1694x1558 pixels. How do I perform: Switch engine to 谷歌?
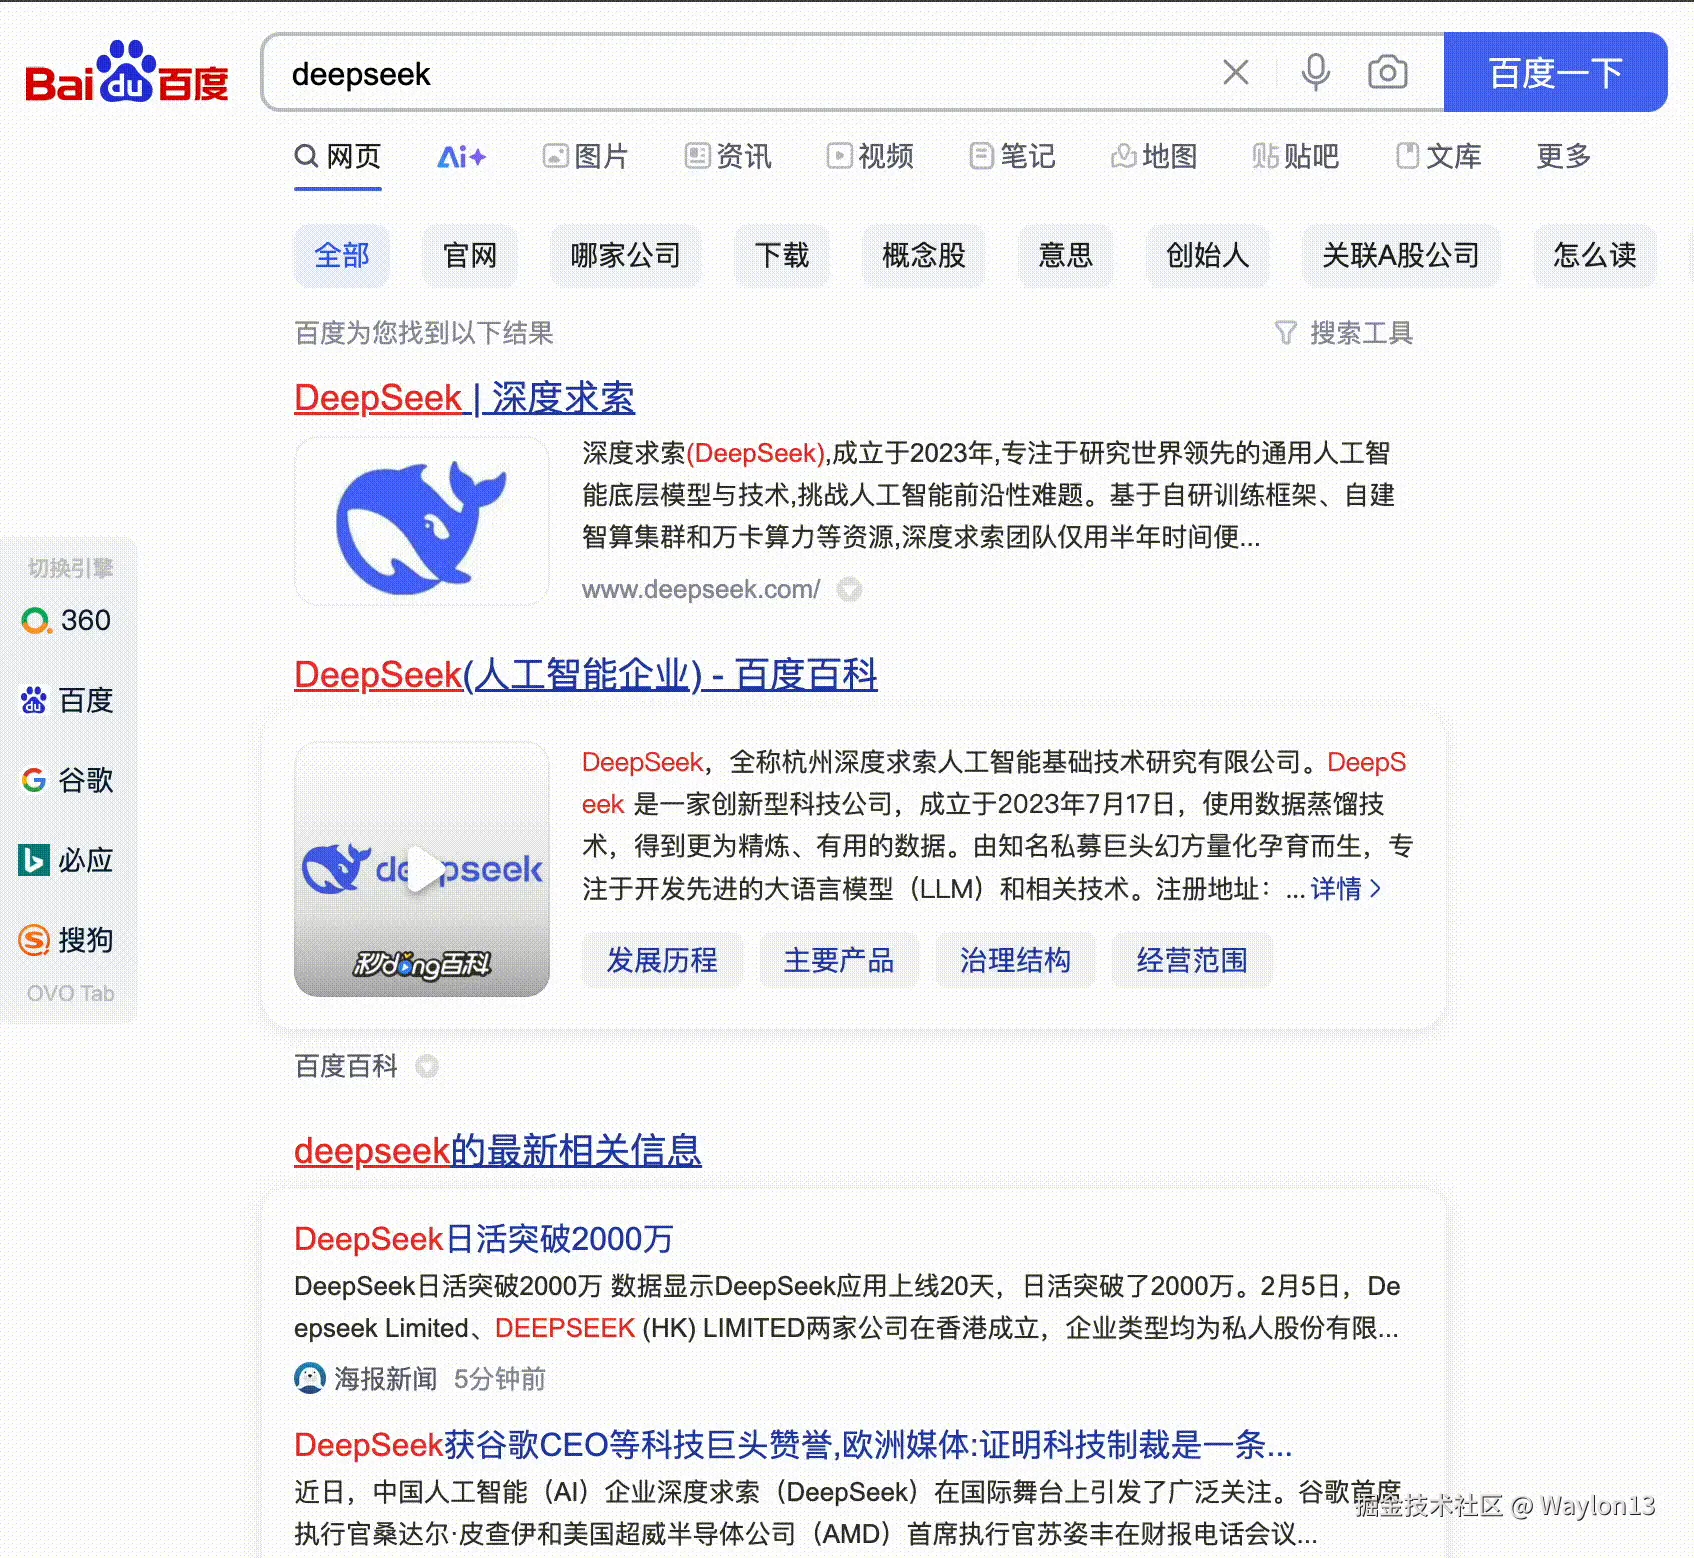(67, 780)
